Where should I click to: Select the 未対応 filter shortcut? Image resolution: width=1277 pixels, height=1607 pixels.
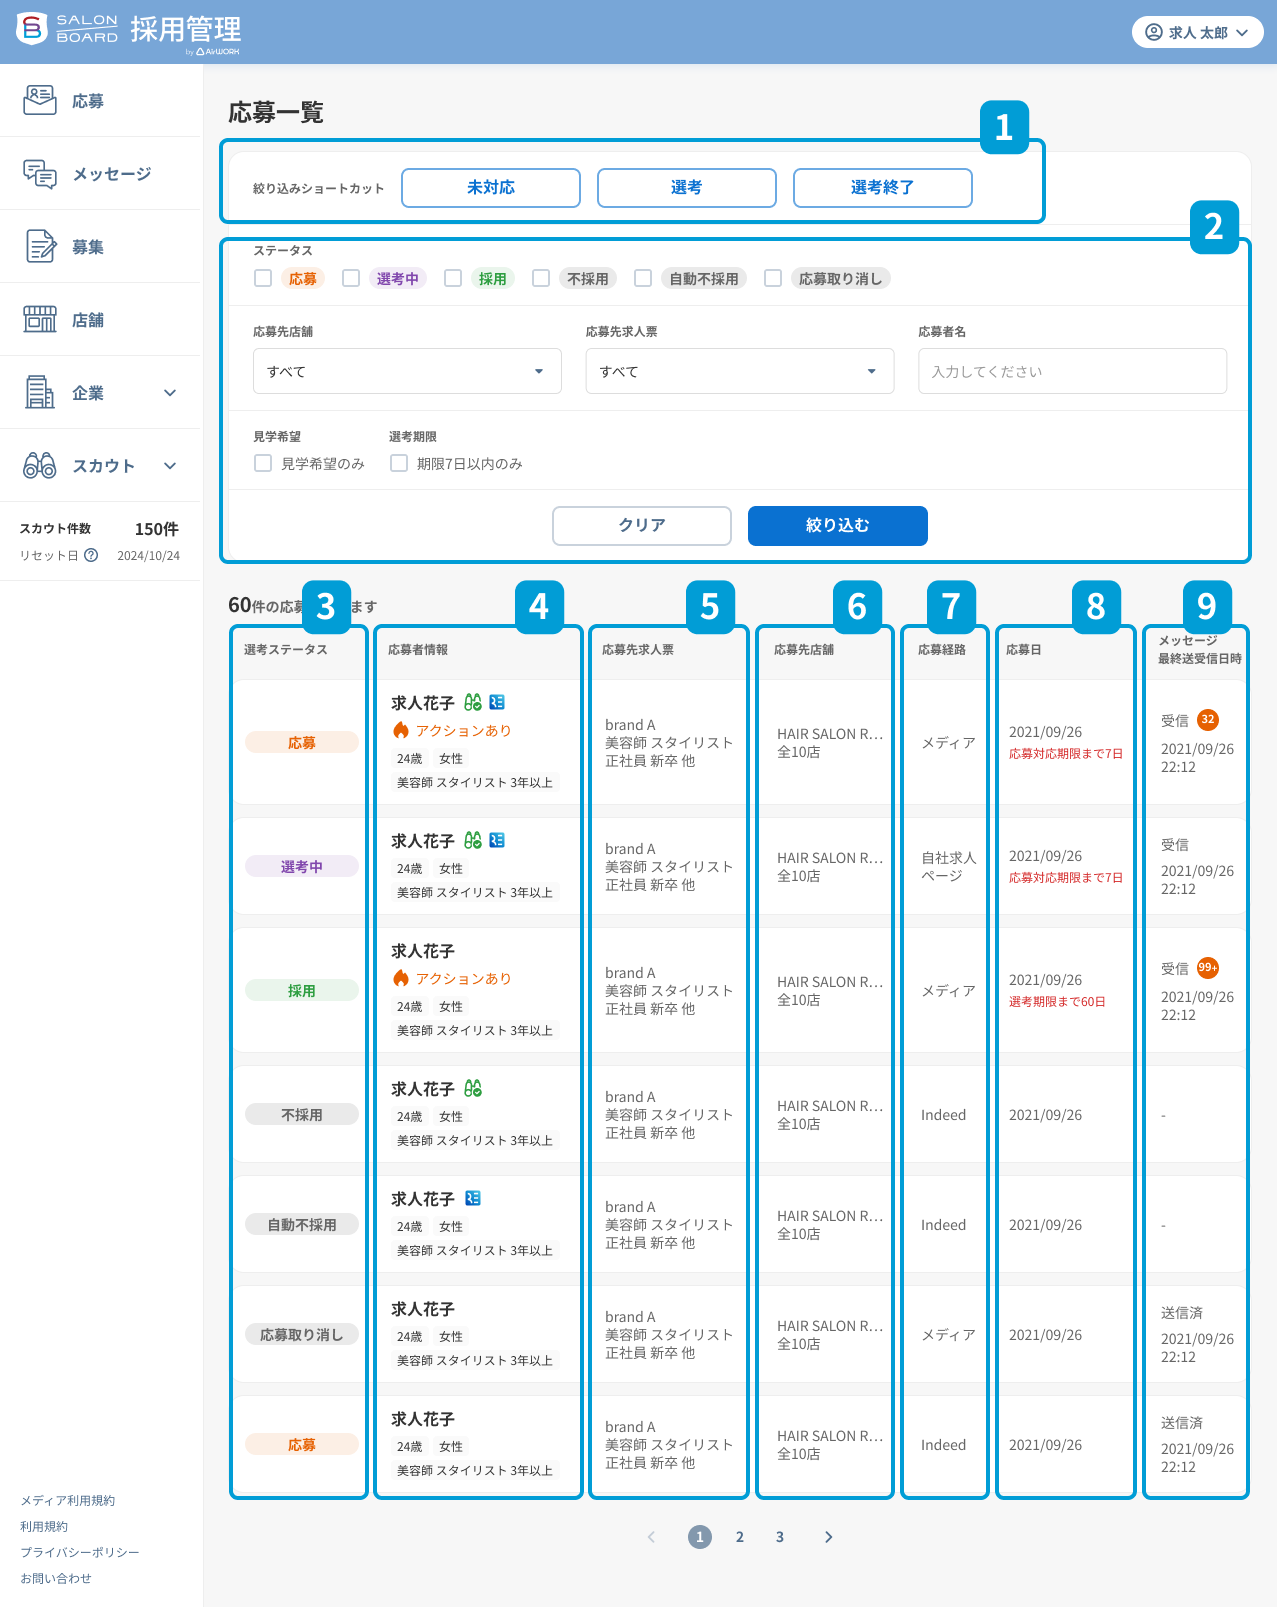point(491,188)
